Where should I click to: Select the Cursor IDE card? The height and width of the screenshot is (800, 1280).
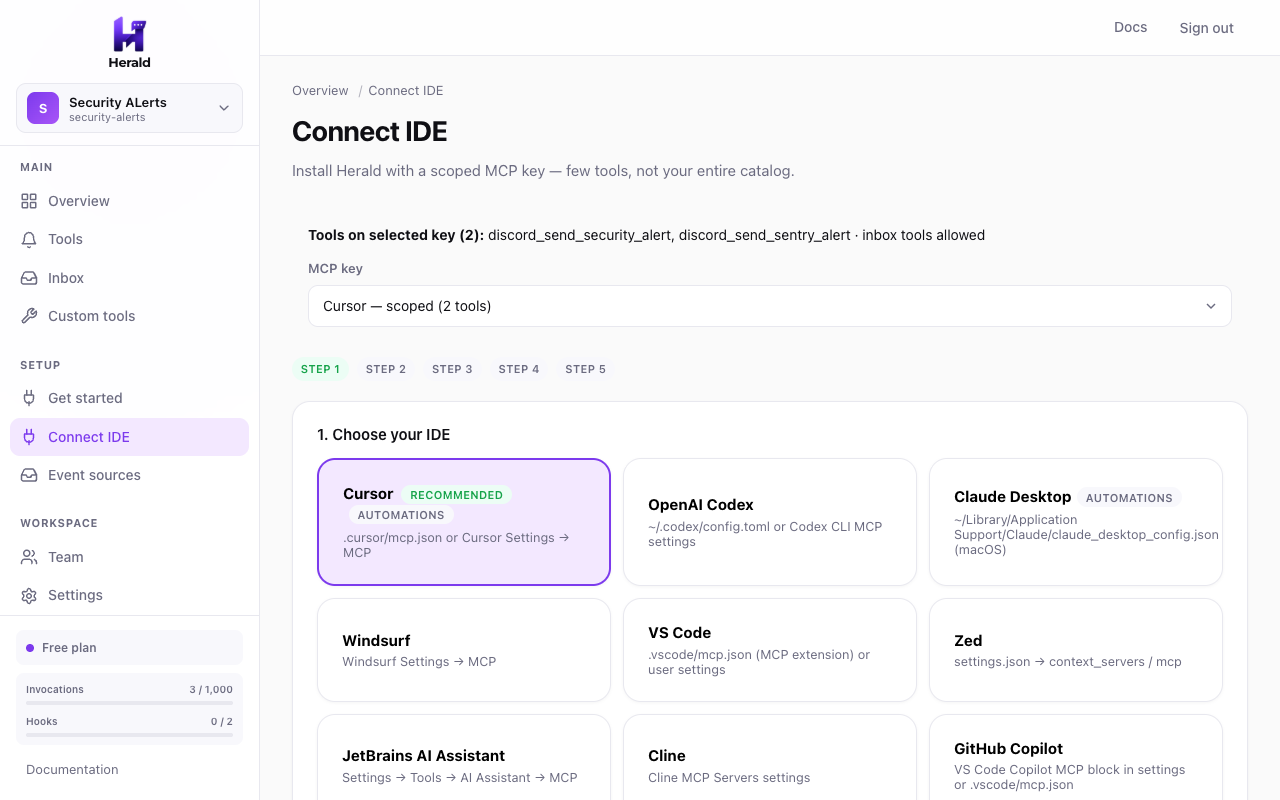tap(464, 522)
